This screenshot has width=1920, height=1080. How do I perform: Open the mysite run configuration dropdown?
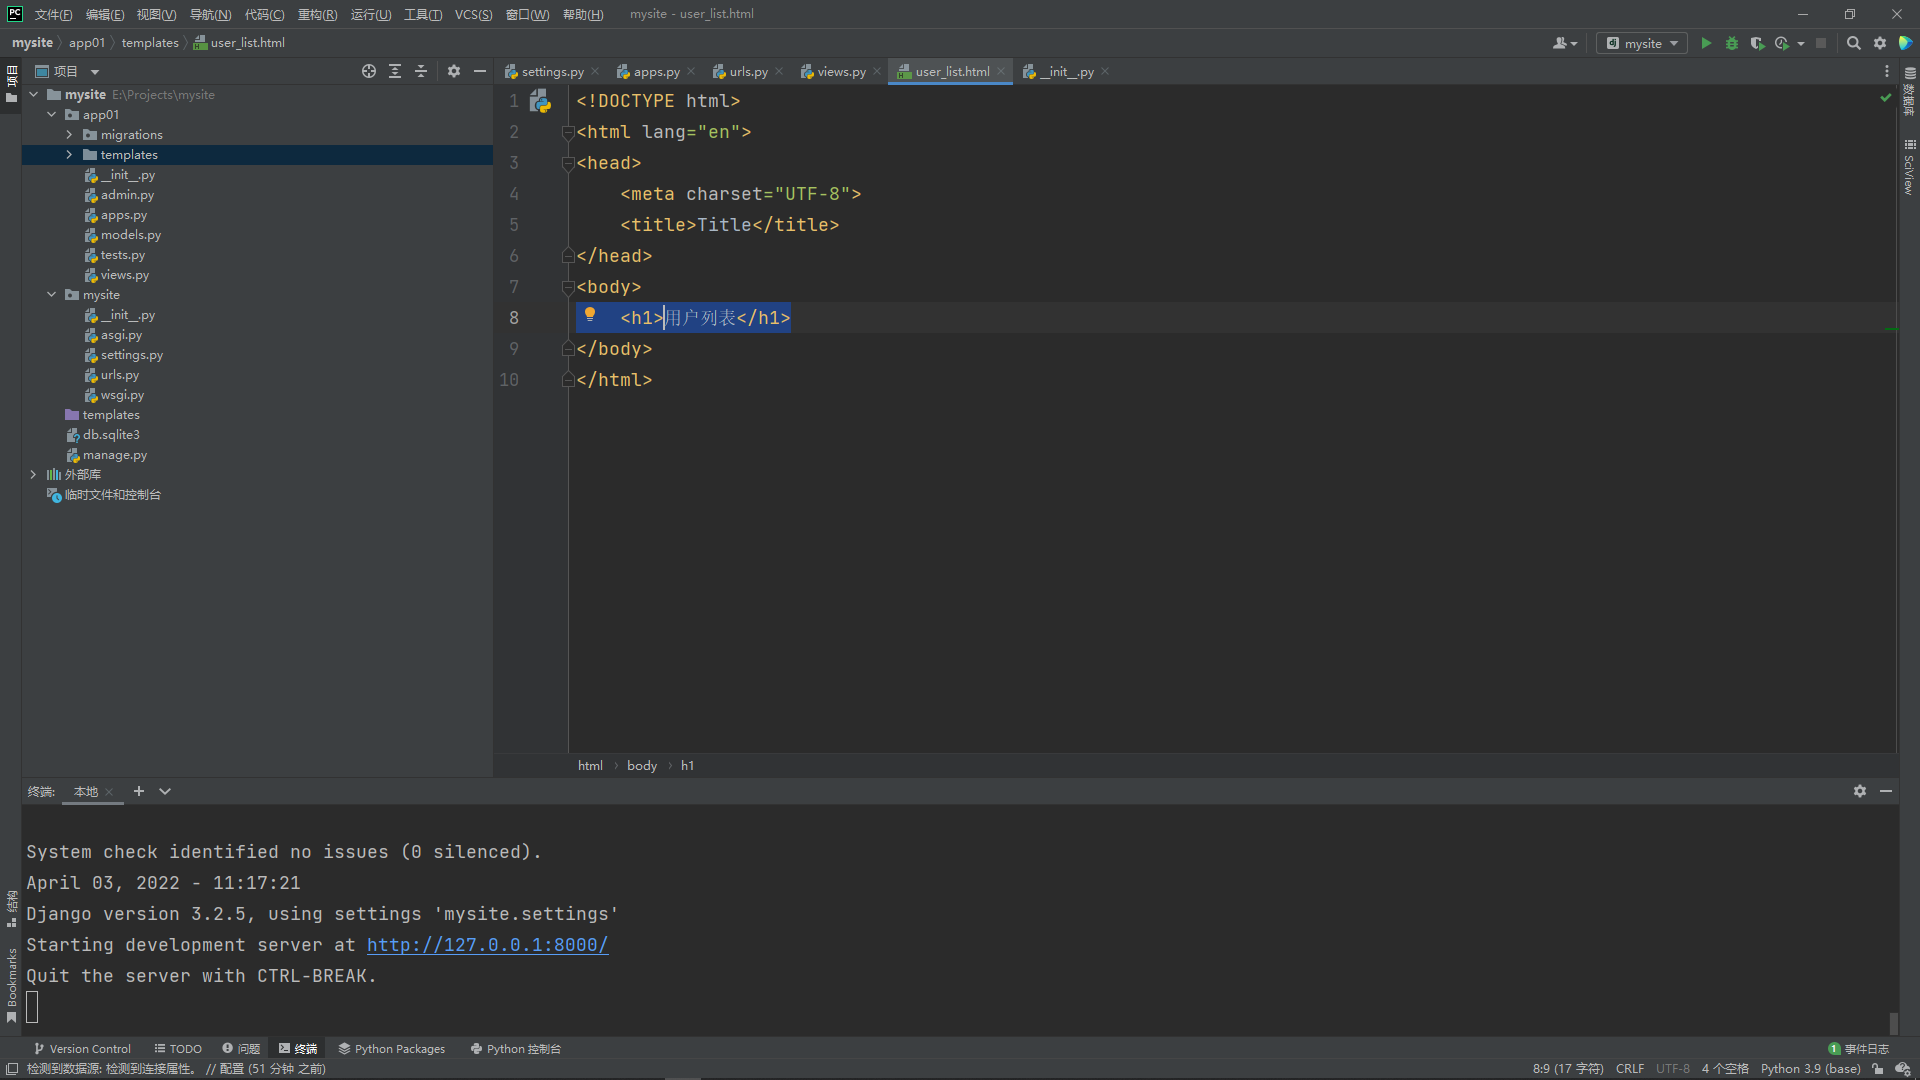click(1642, 43)
